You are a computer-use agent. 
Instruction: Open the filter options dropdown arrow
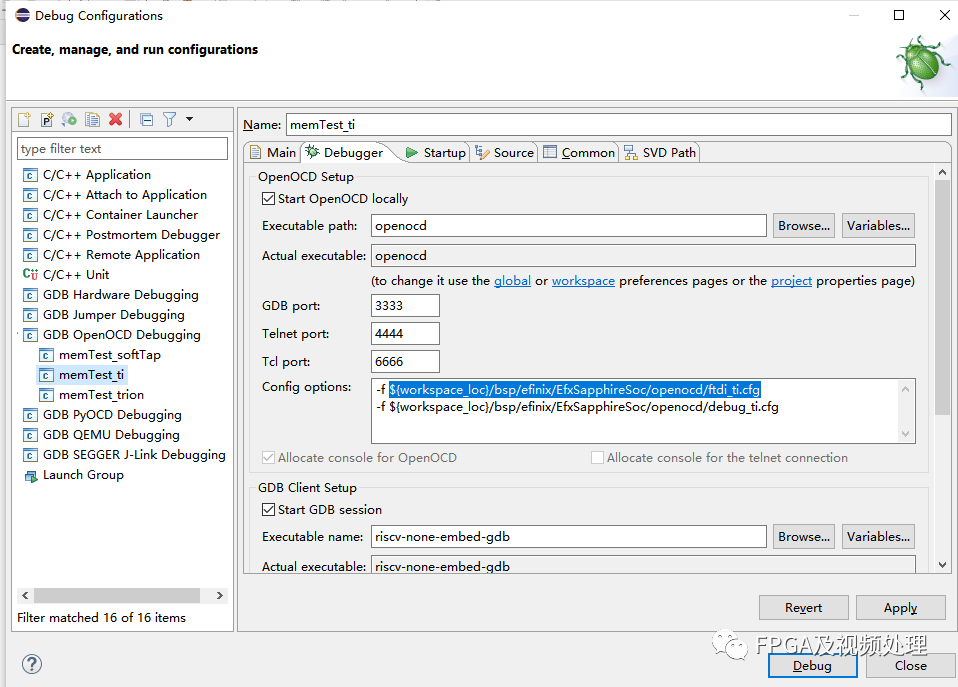(189, 119)
